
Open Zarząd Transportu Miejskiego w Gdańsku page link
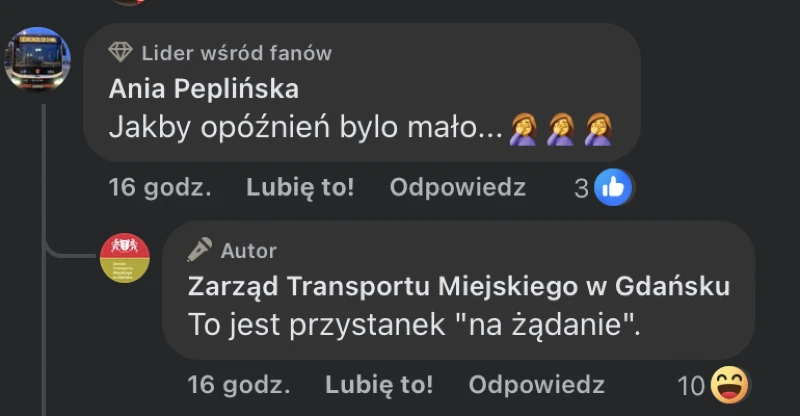458,287
